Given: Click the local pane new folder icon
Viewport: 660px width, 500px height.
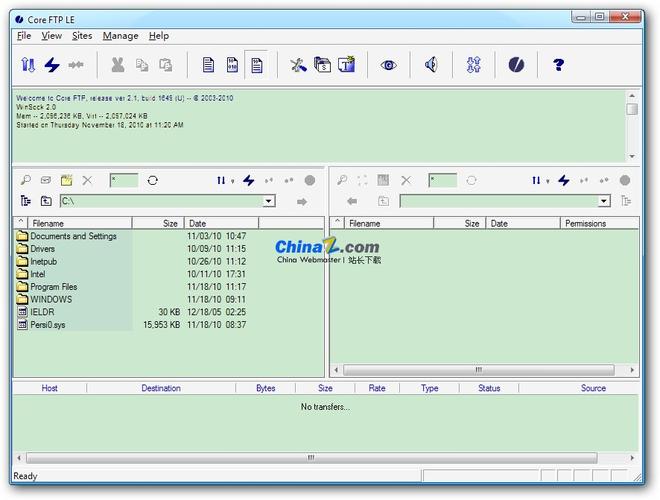Looking at the screenshot, I should coord(66,180).
